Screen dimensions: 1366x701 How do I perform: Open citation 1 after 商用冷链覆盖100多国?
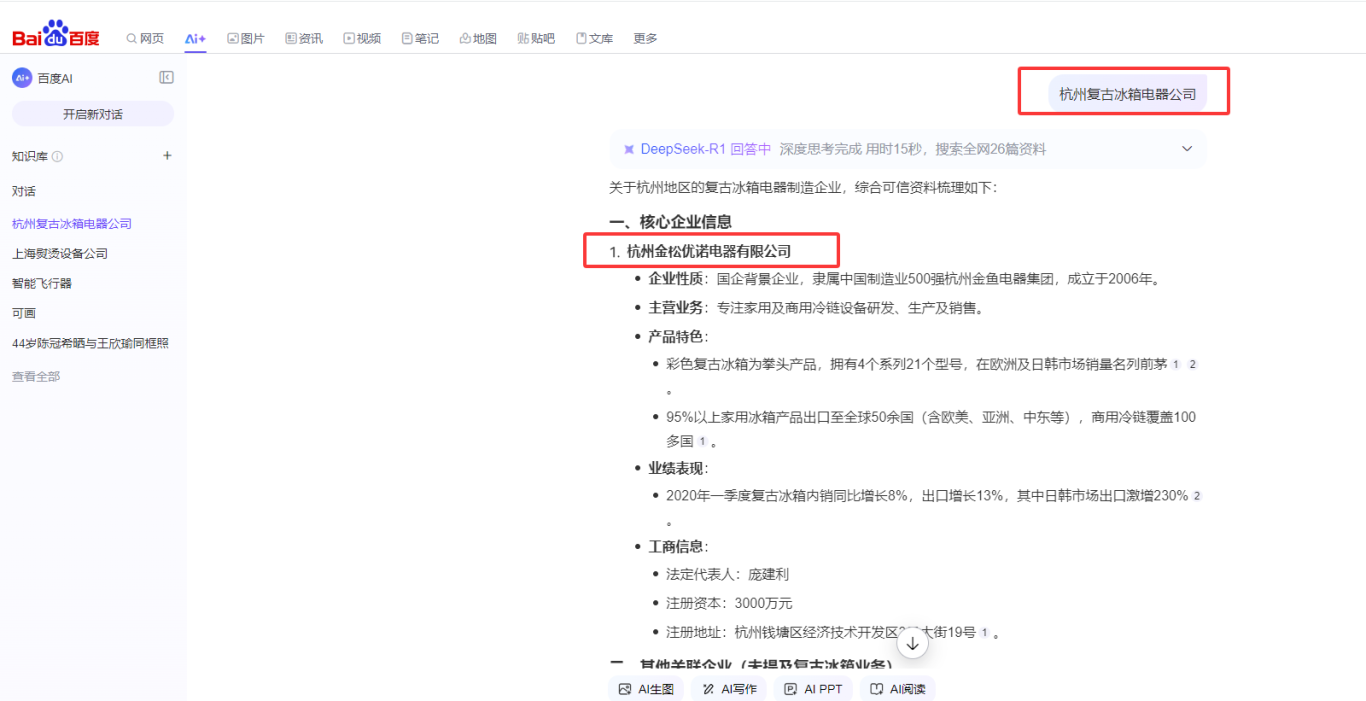(702, 442)
